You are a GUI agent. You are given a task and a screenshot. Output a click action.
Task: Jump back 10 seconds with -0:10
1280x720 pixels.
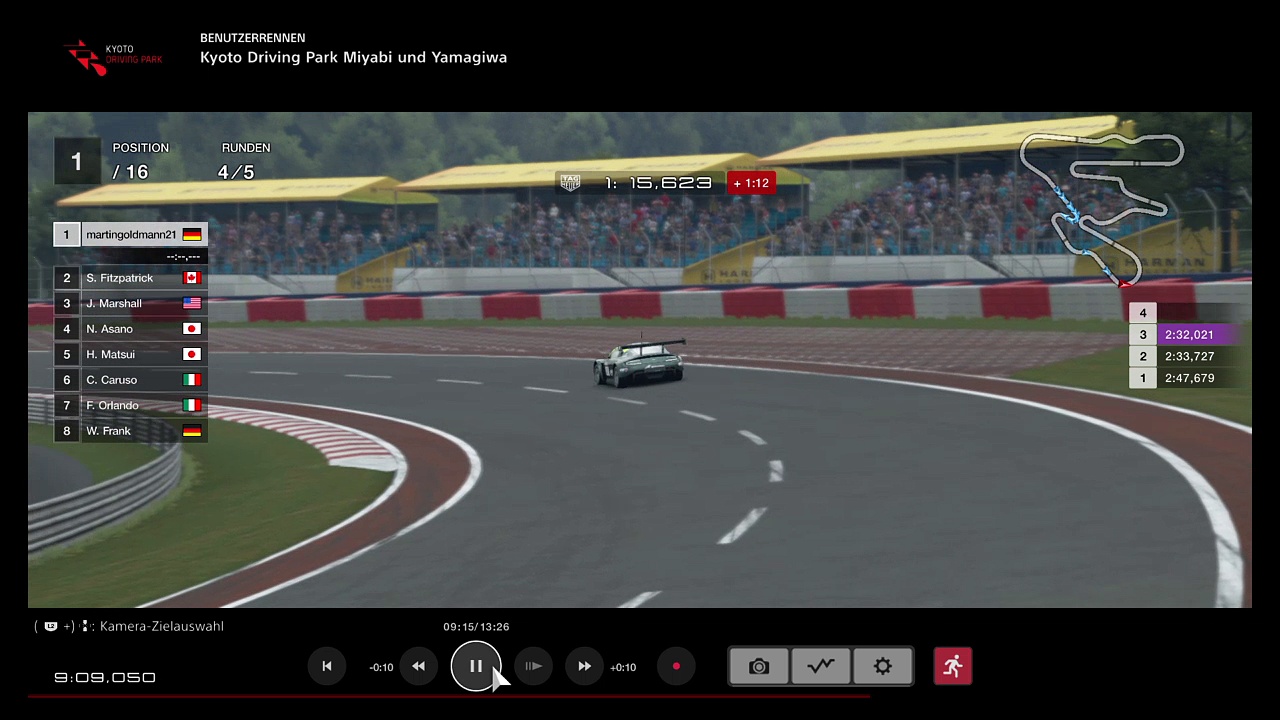pyautogui.click(x=381, y=667)
